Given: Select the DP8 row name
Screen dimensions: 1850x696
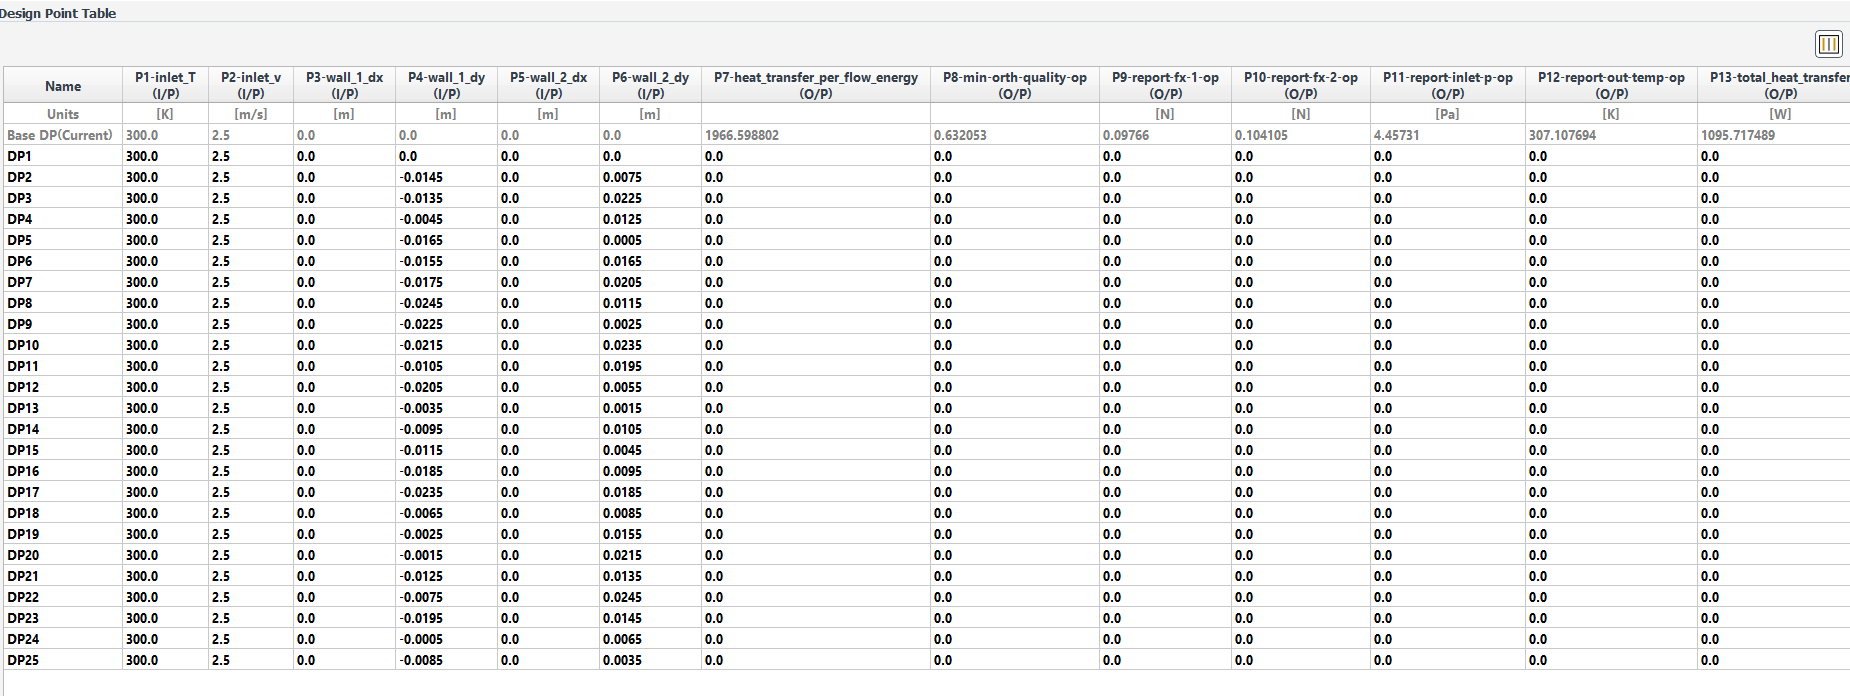Looking at the screenshot, I should 20,303.
